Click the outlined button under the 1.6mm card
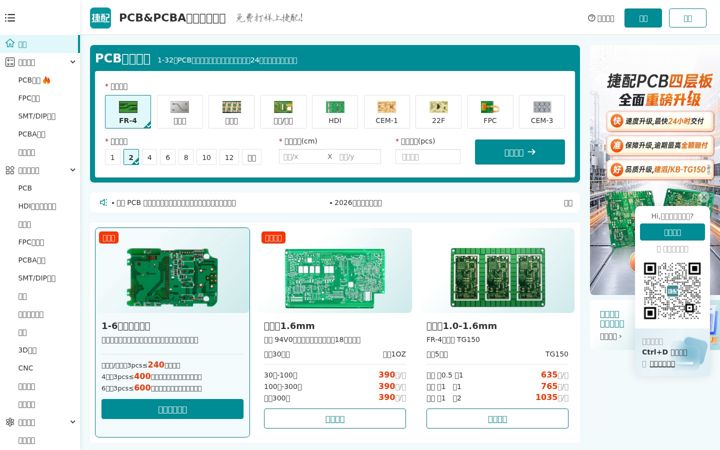 pos(335,419)
